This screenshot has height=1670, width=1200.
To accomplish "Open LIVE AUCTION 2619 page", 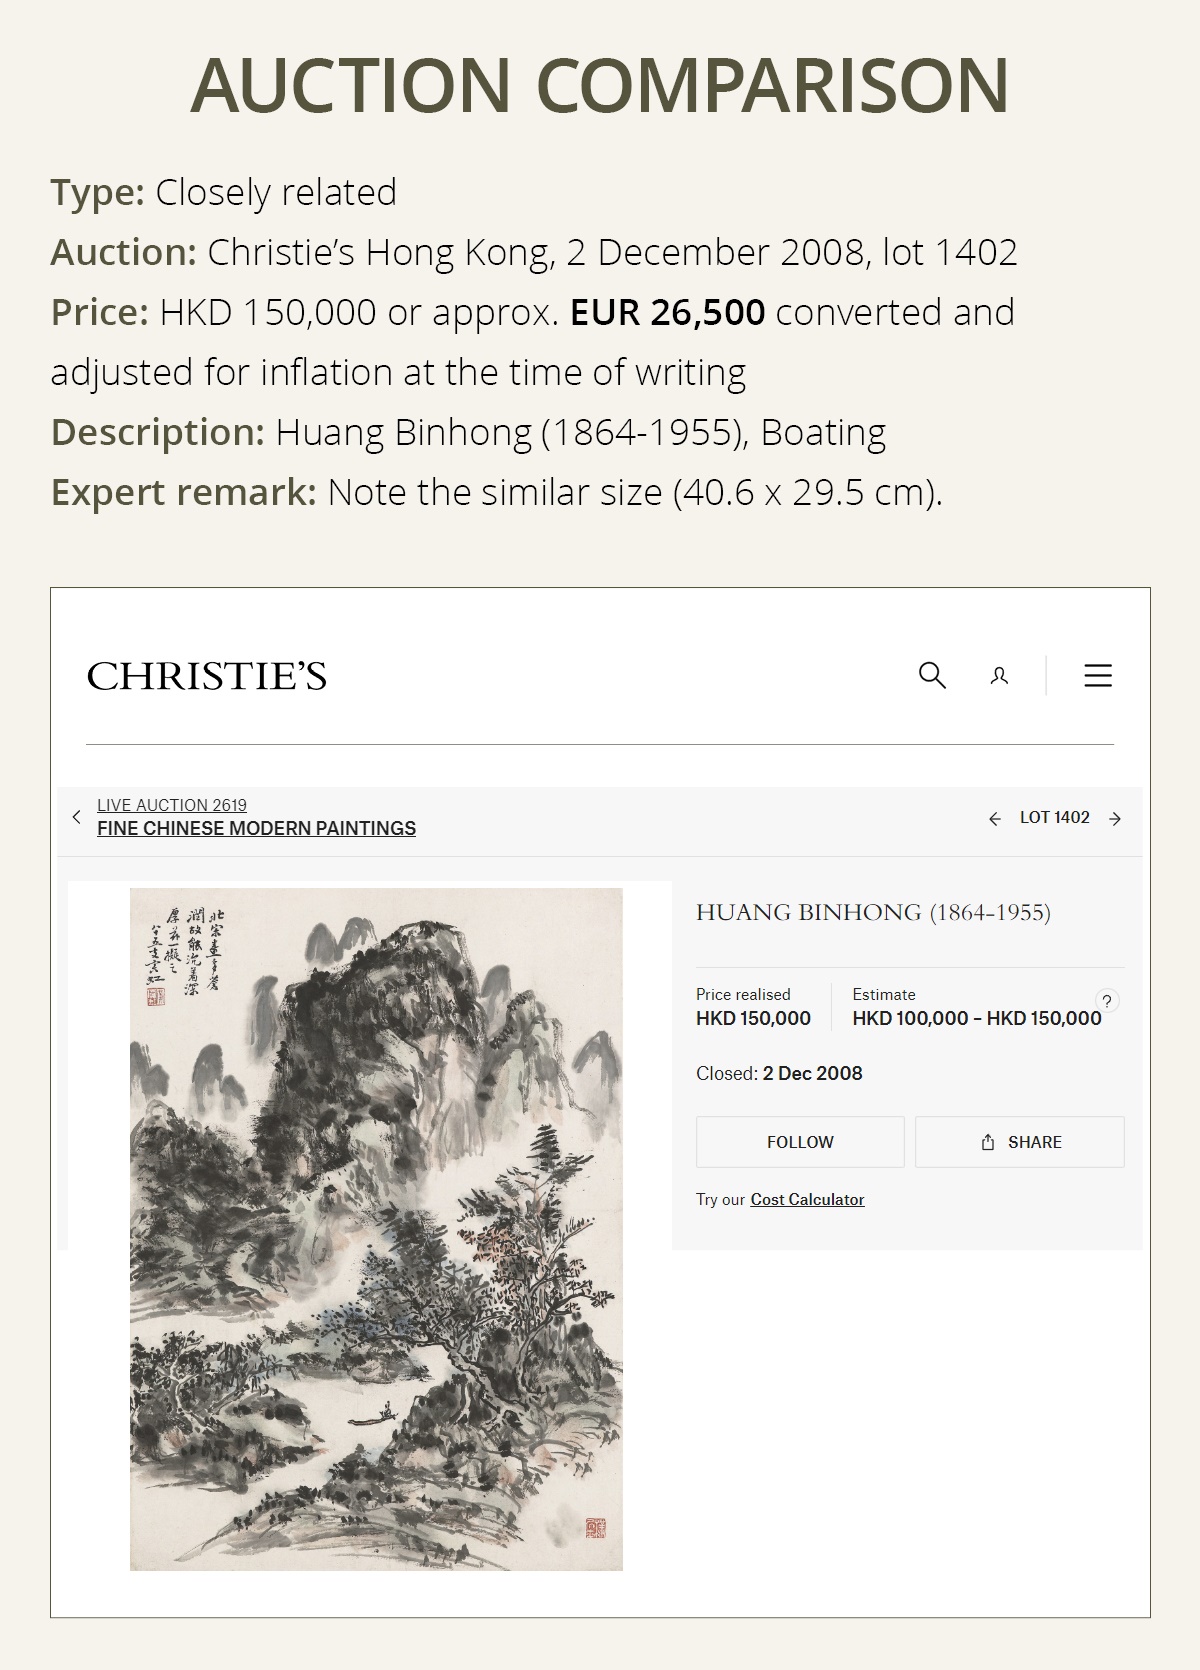I will coord(172,805).
